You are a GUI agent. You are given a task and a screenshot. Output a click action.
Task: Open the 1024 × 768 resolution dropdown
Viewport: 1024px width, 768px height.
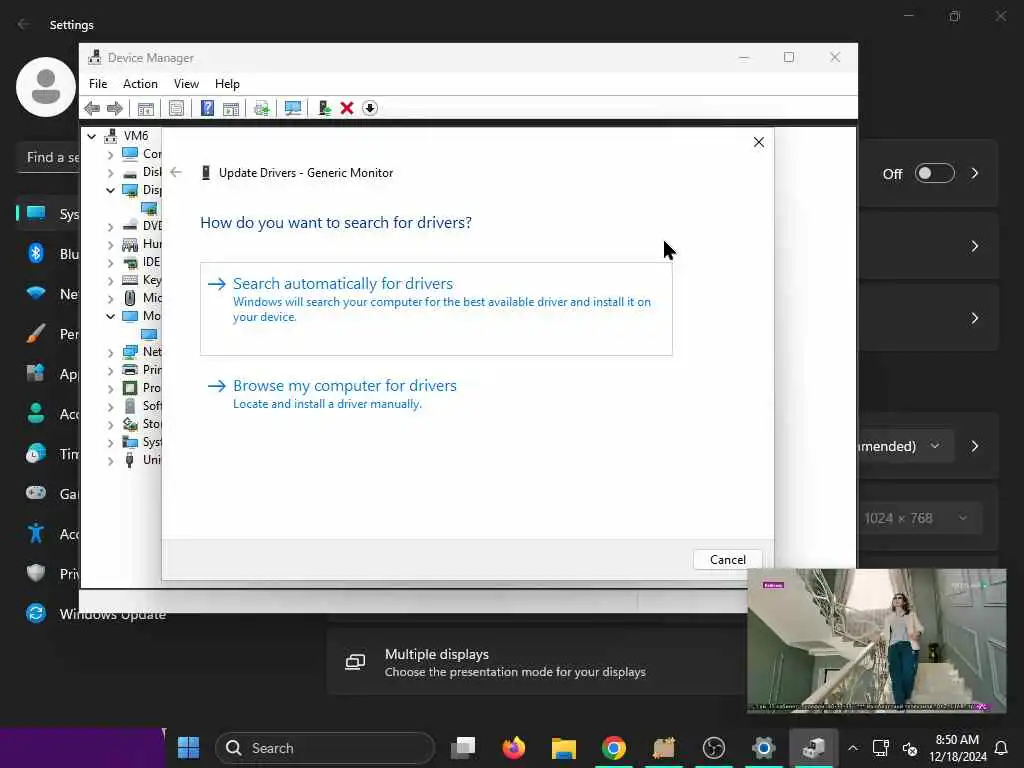coord(920,519)
